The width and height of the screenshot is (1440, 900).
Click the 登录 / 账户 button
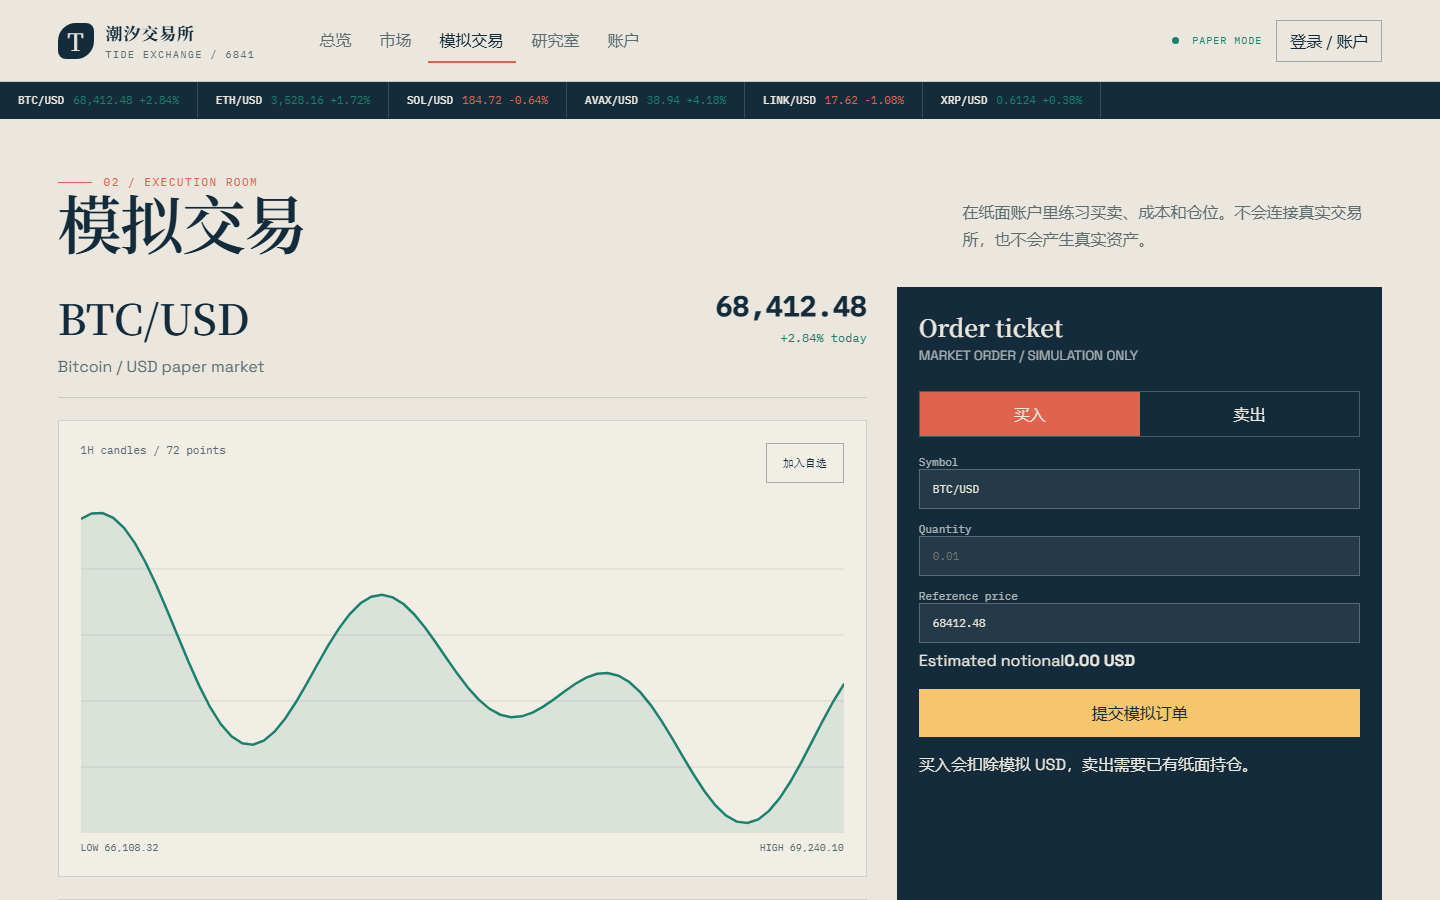(1328, 41)
